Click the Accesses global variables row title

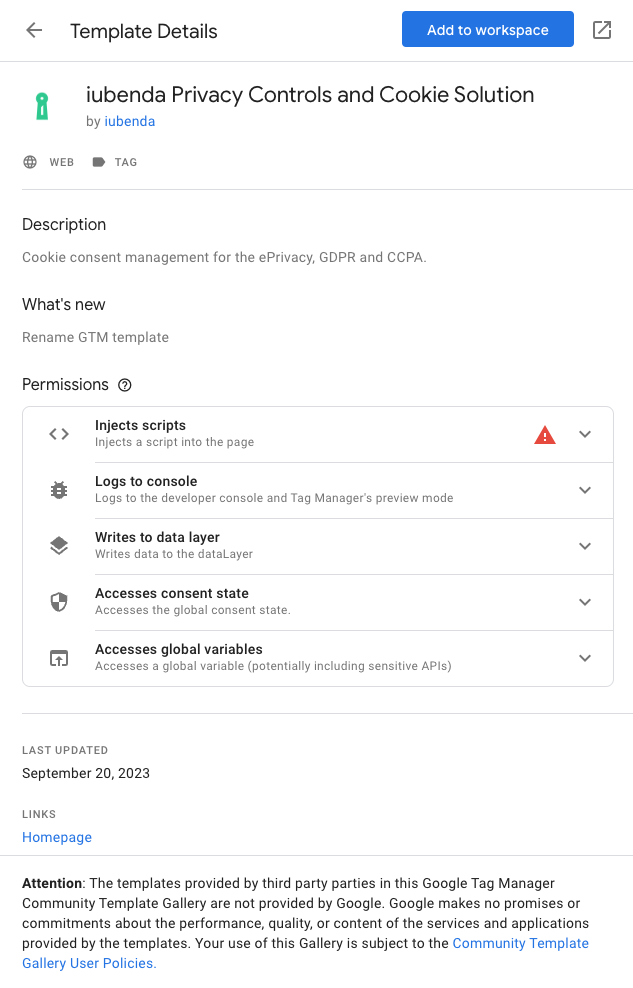[178, 649]
